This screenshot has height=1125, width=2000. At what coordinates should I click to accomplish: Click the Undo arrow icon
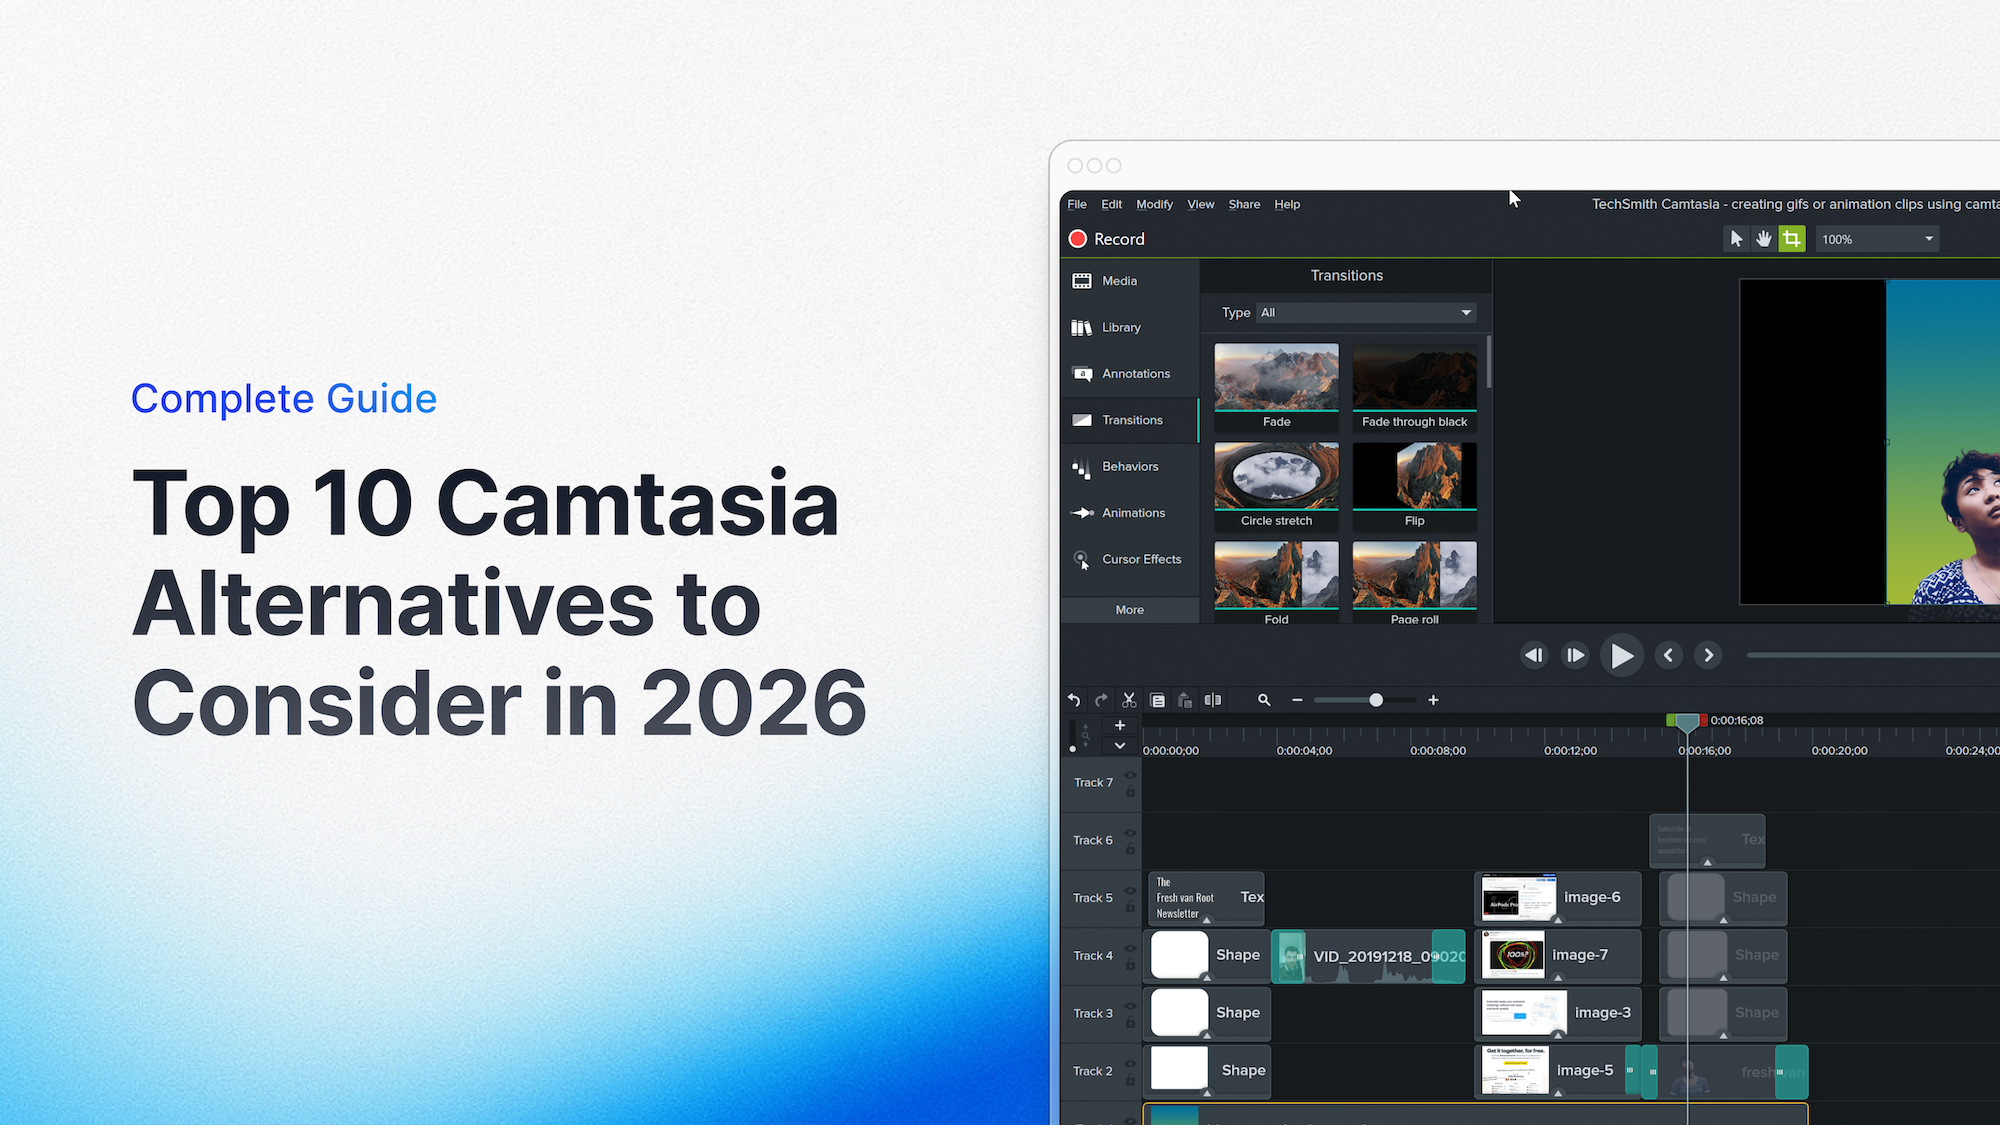(x=1074, y=700)
